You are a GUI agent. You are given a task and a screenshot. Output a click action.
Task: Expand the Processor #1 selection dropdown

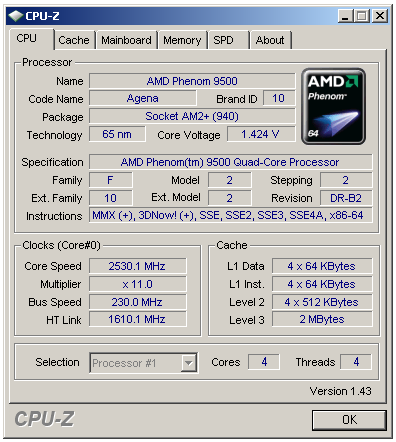[x=189, y=363]
